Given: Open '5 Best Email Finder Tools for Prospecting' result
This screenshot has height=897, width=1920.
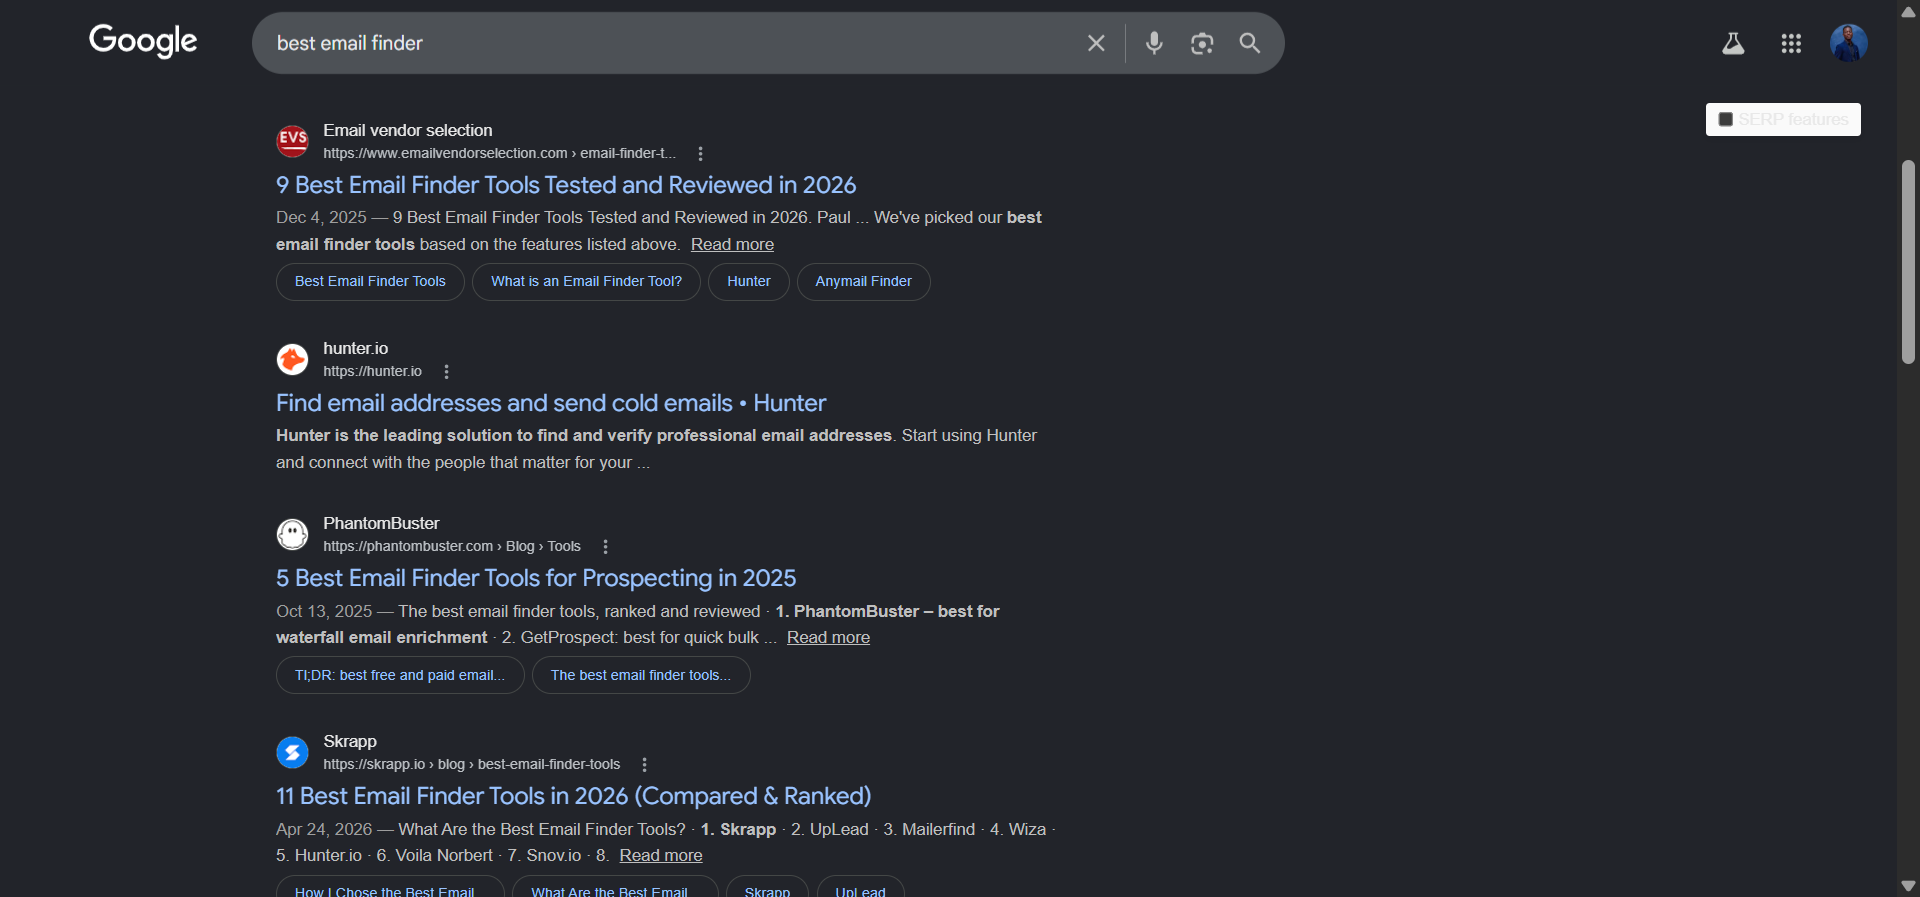Looking at the screenshot, I should (536, 578).
